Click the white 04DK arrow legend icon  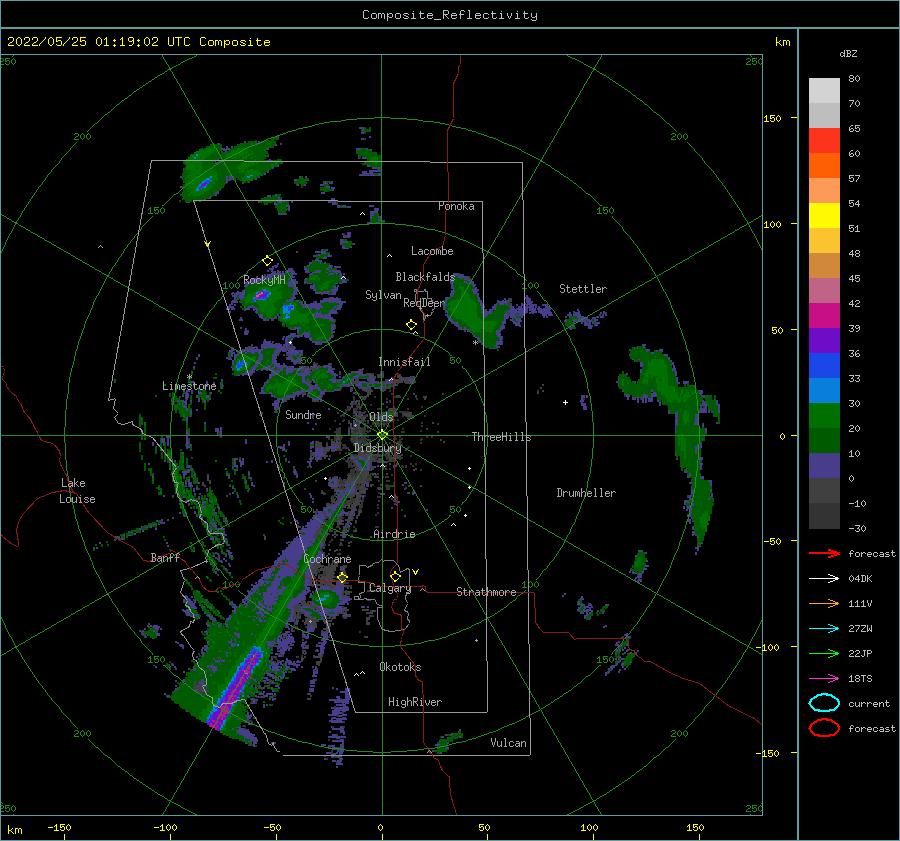[824, 579]
